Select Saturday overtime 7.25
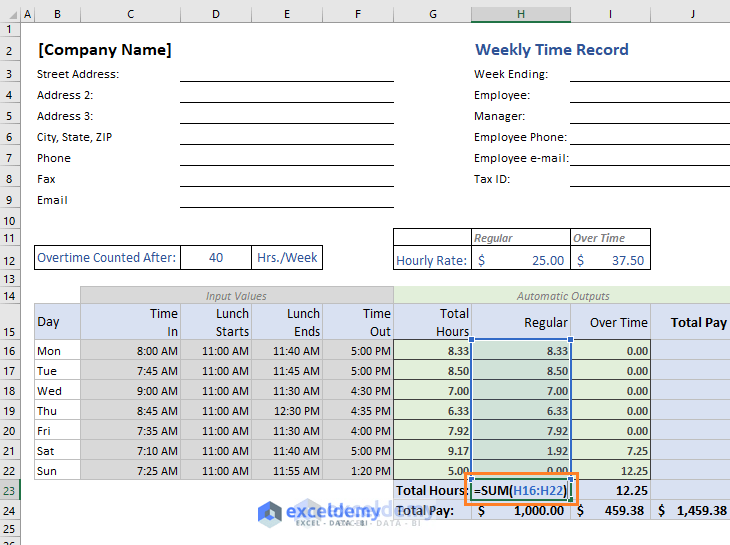This screenshot has width=730, height=545. click(610, 451)
